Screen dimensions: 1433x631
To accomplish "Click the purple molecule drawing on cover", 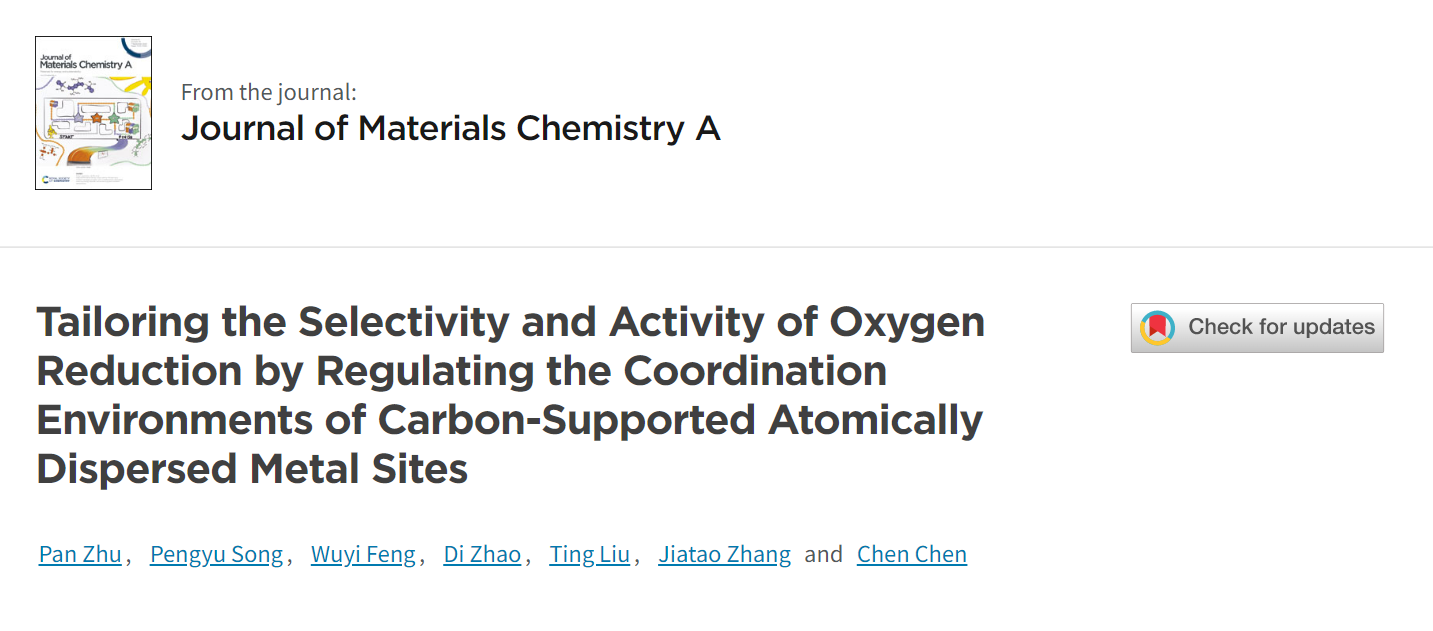I will 74,86.
